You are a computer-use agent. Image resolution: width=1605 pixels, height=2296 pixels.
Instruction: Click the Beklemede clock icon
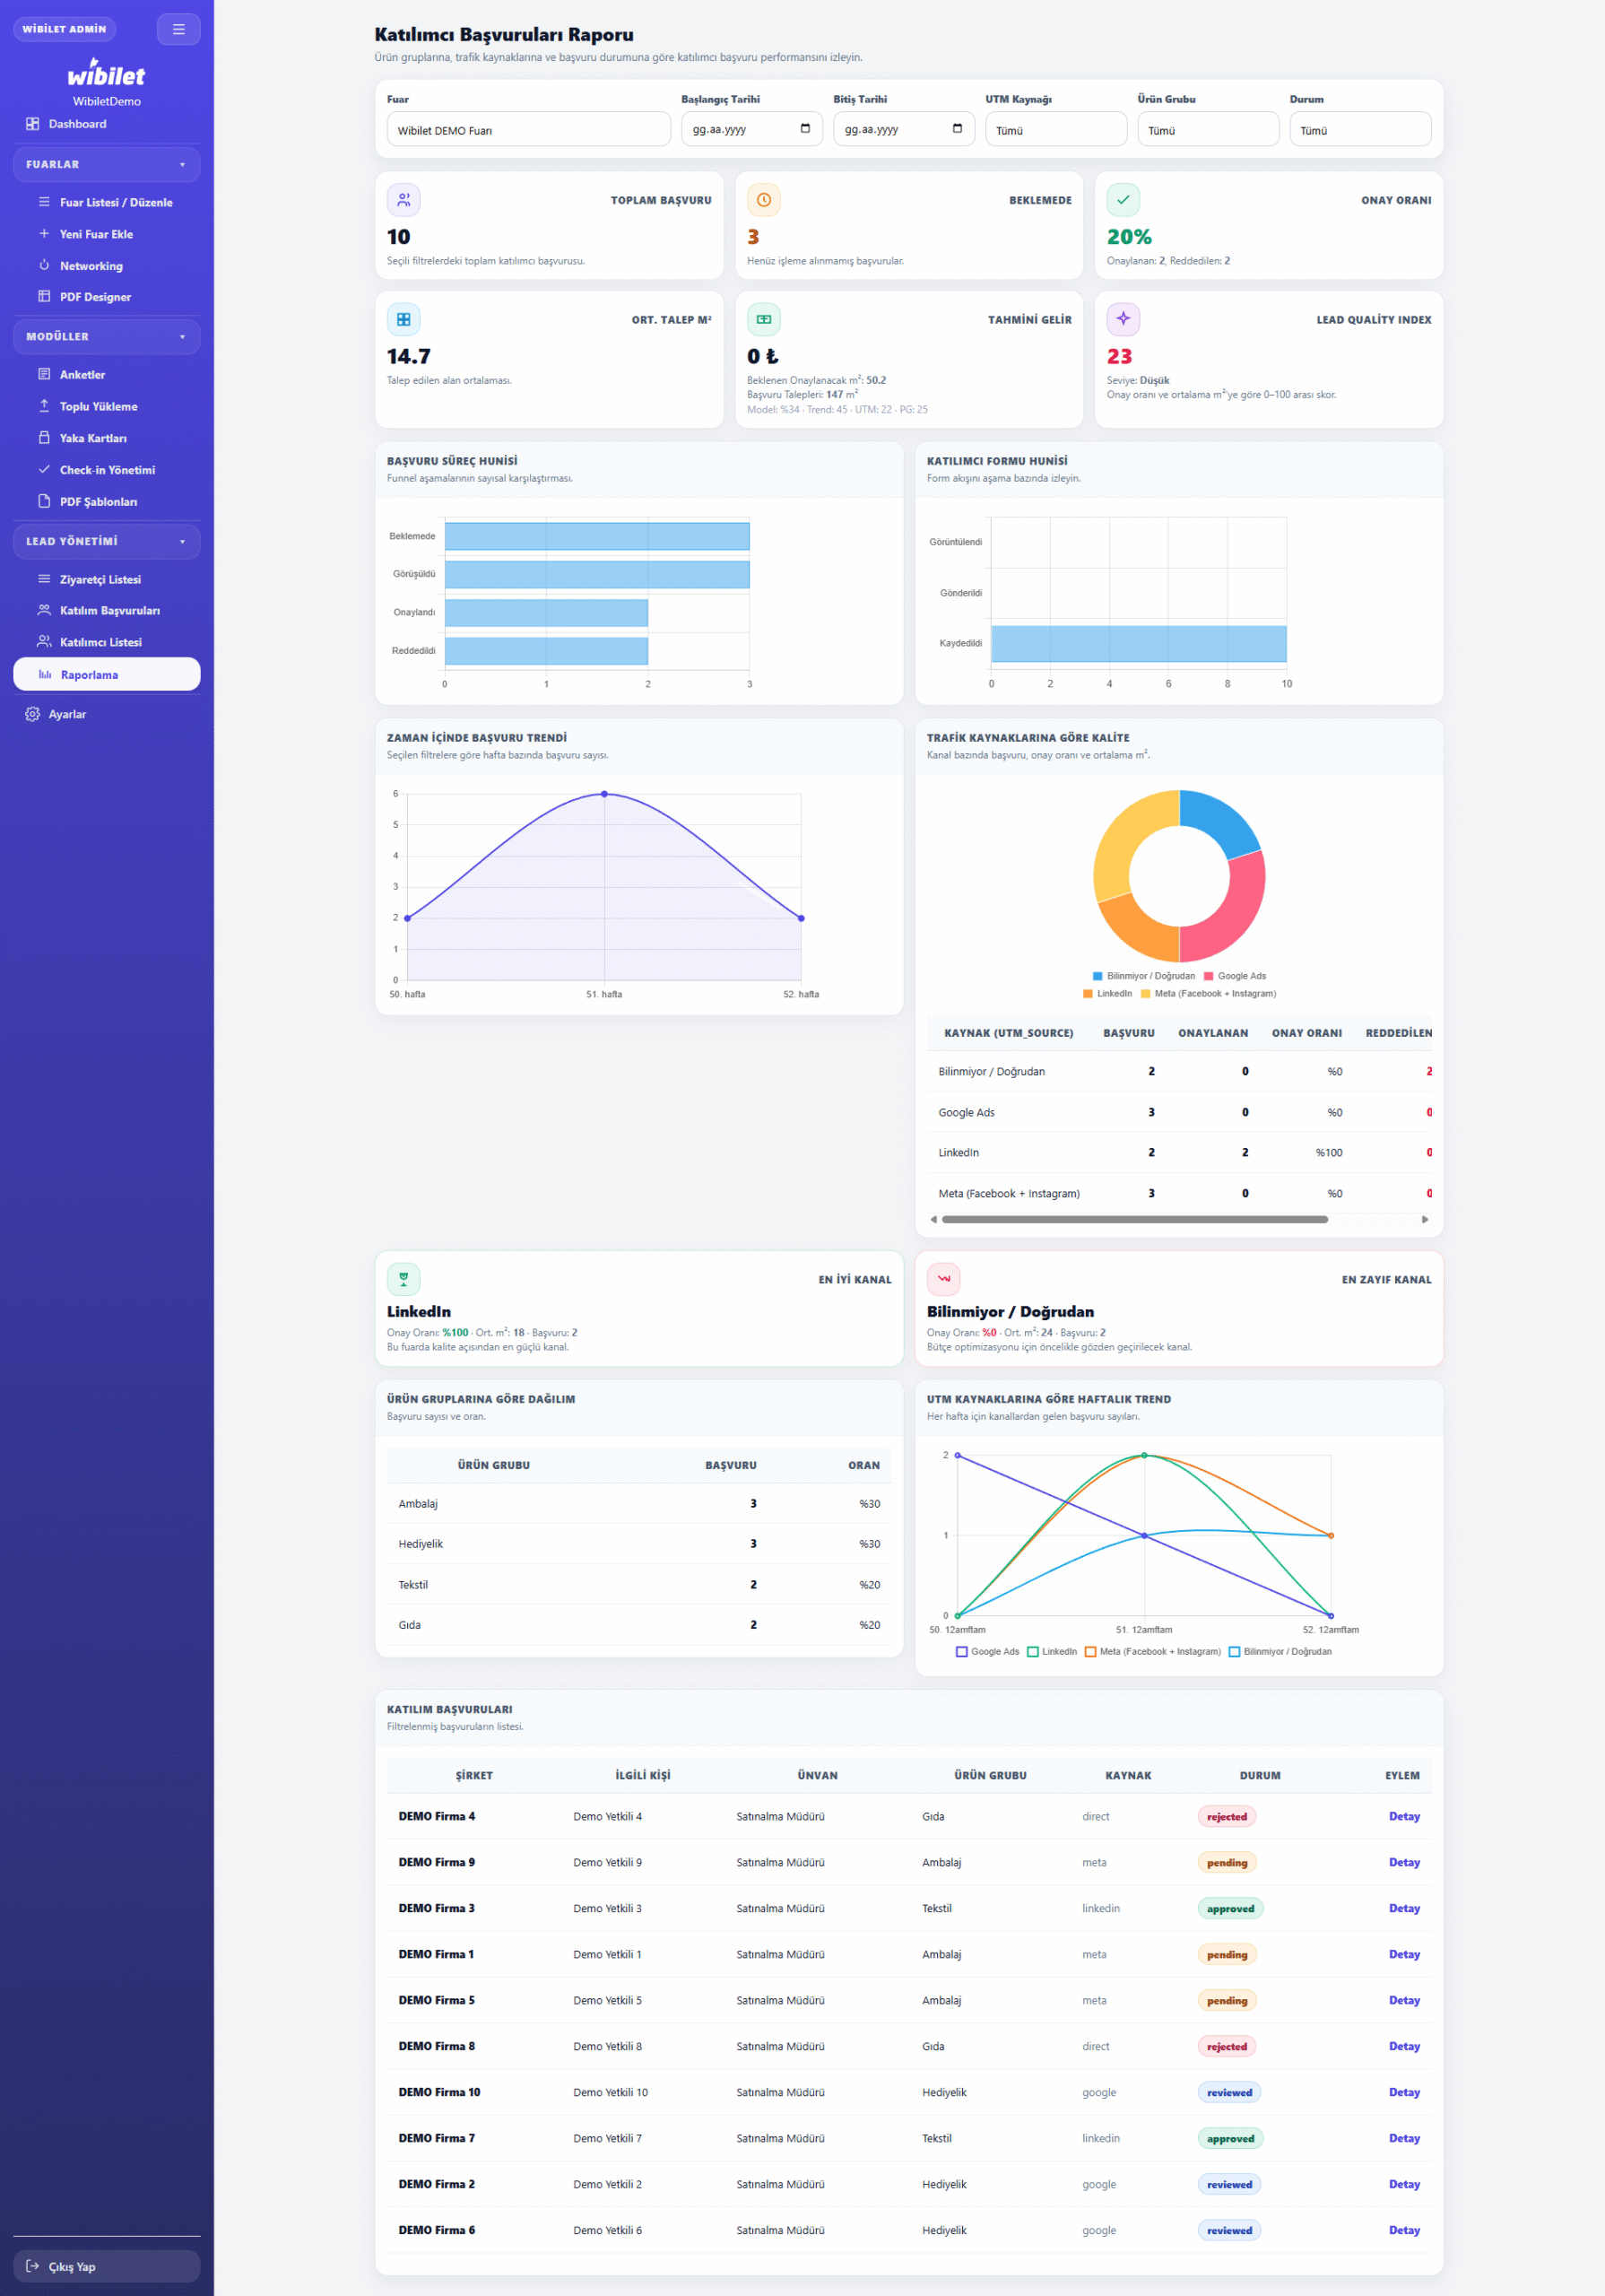pos(763,200)
